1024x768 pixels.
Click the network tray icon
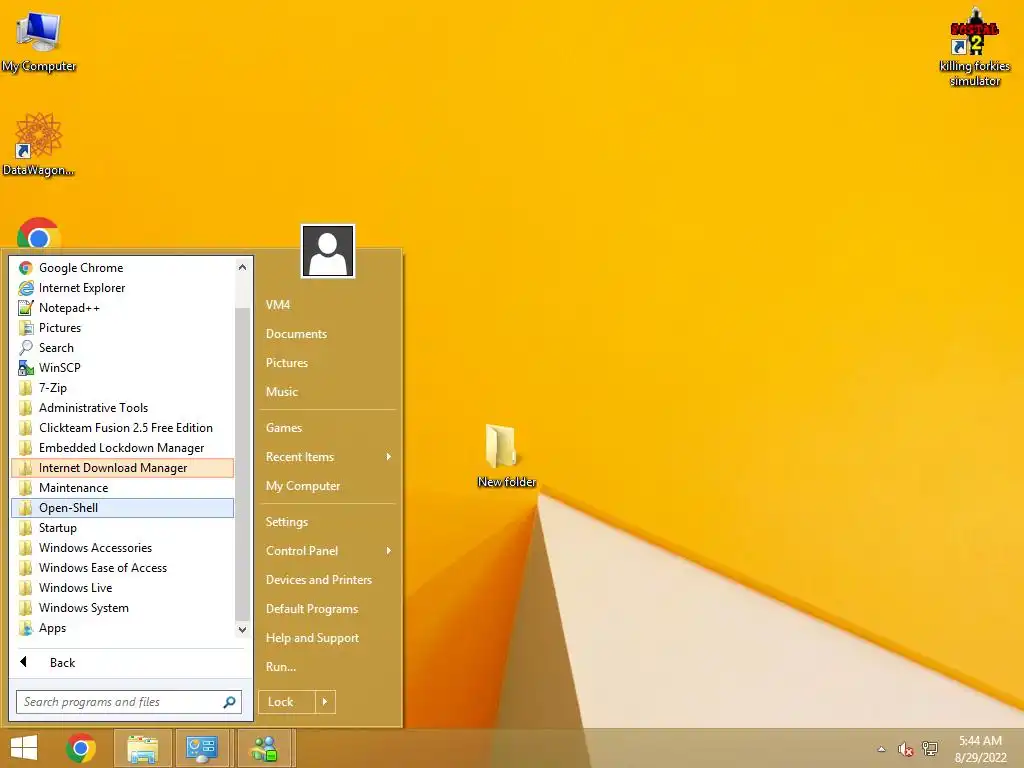click(929, 749)
